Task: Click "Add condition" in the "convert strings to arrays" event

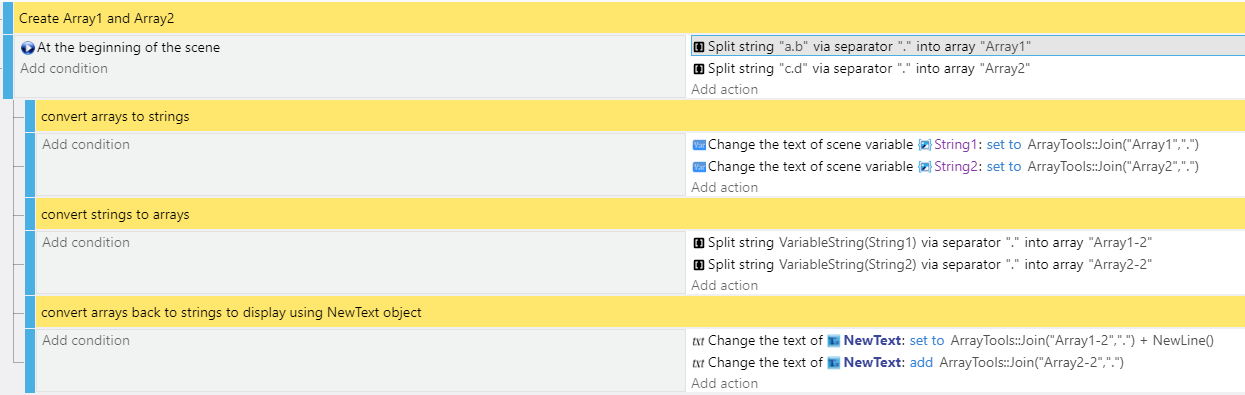Action: [x=86, y=243]
